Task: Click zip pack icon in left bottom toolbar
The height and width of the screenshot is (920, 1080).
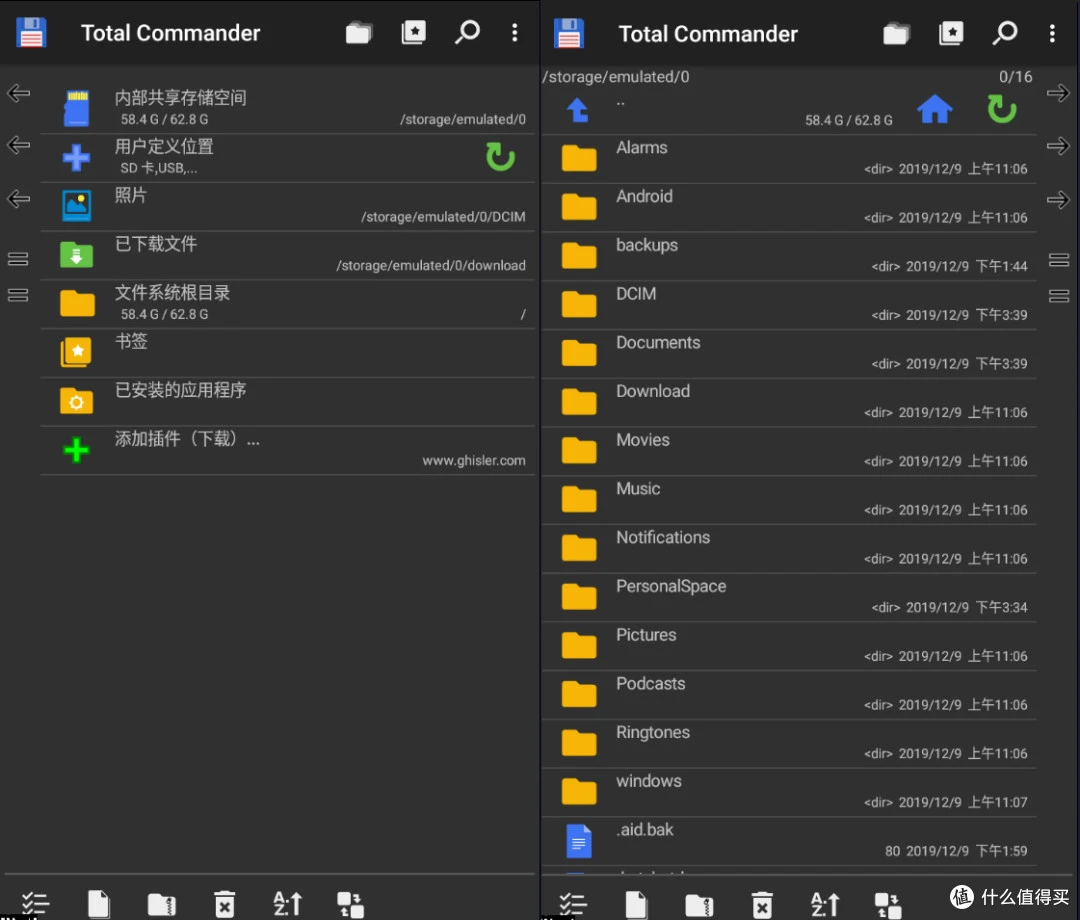Action: (162, 903)
